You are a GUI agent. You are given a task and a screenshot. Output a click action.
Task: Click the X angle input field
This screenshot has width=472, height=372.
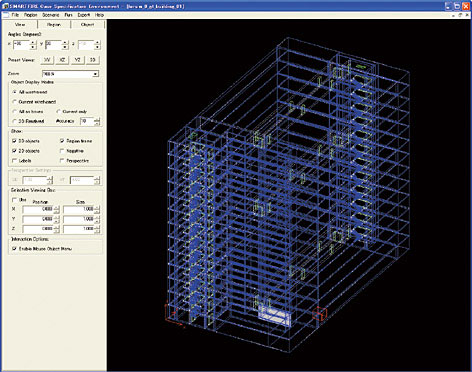click(21, 44)
